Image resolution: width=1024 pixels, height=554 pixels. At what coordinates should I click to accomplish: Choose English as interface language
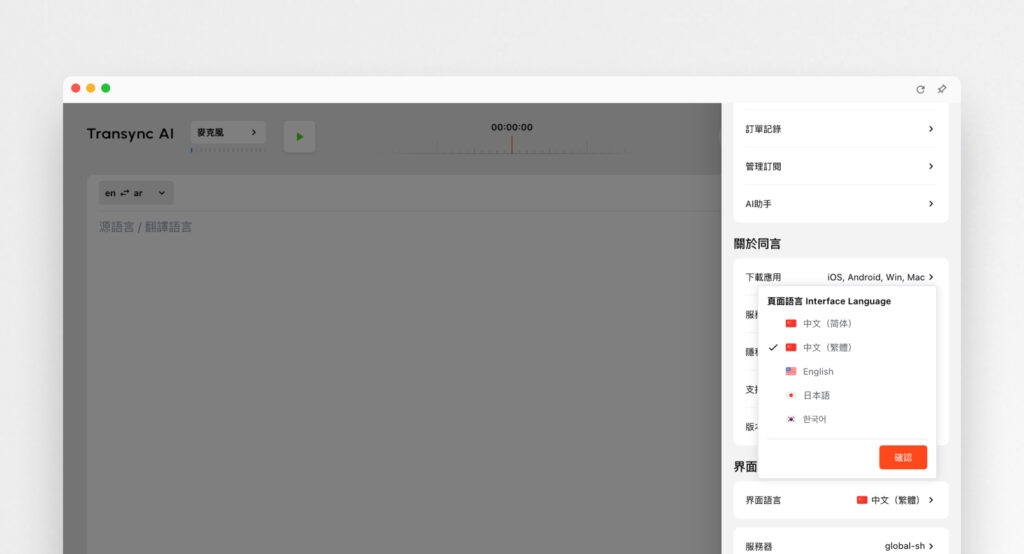click(818, 371)
